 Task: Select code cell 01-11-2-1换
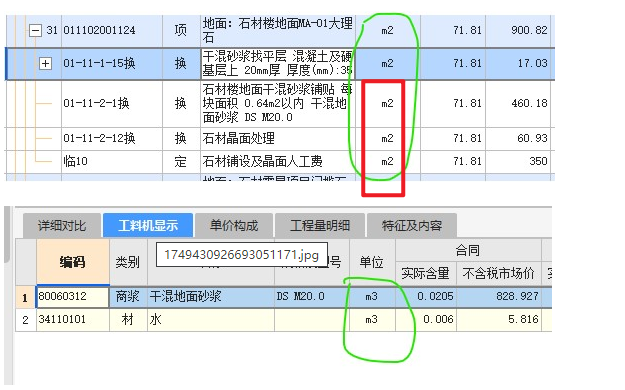[96, 103]
